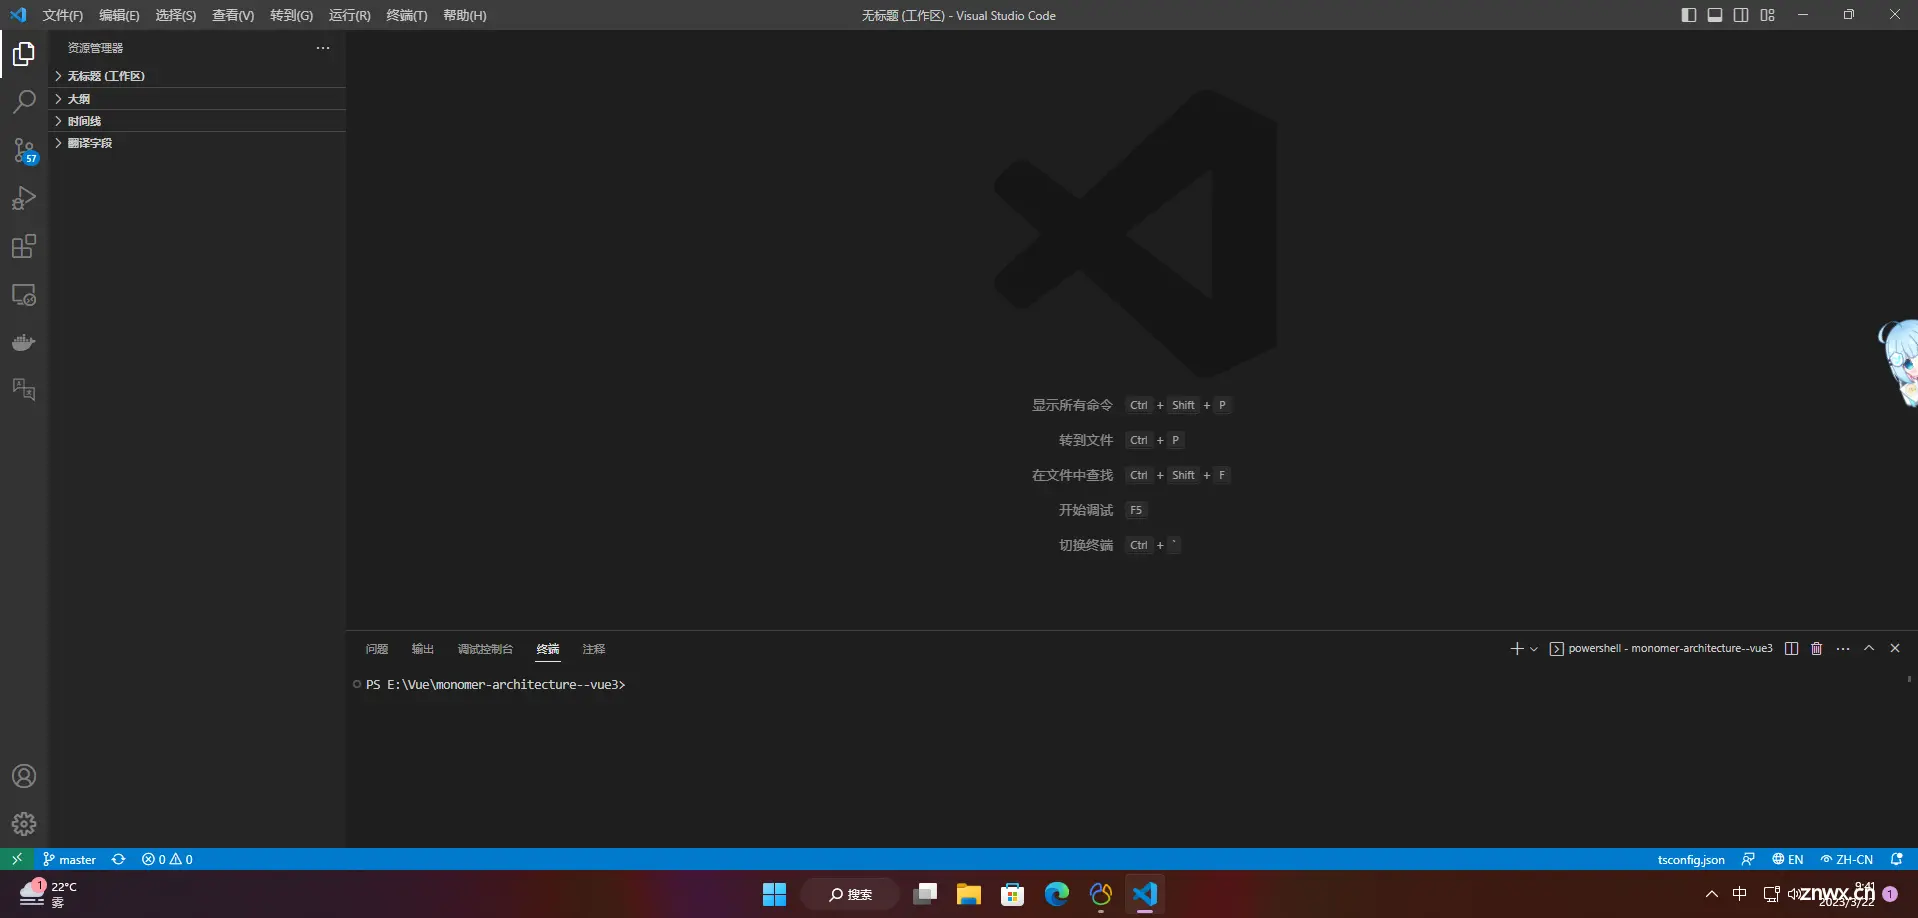Expand the 大纲 outline section

coord(197,99)
